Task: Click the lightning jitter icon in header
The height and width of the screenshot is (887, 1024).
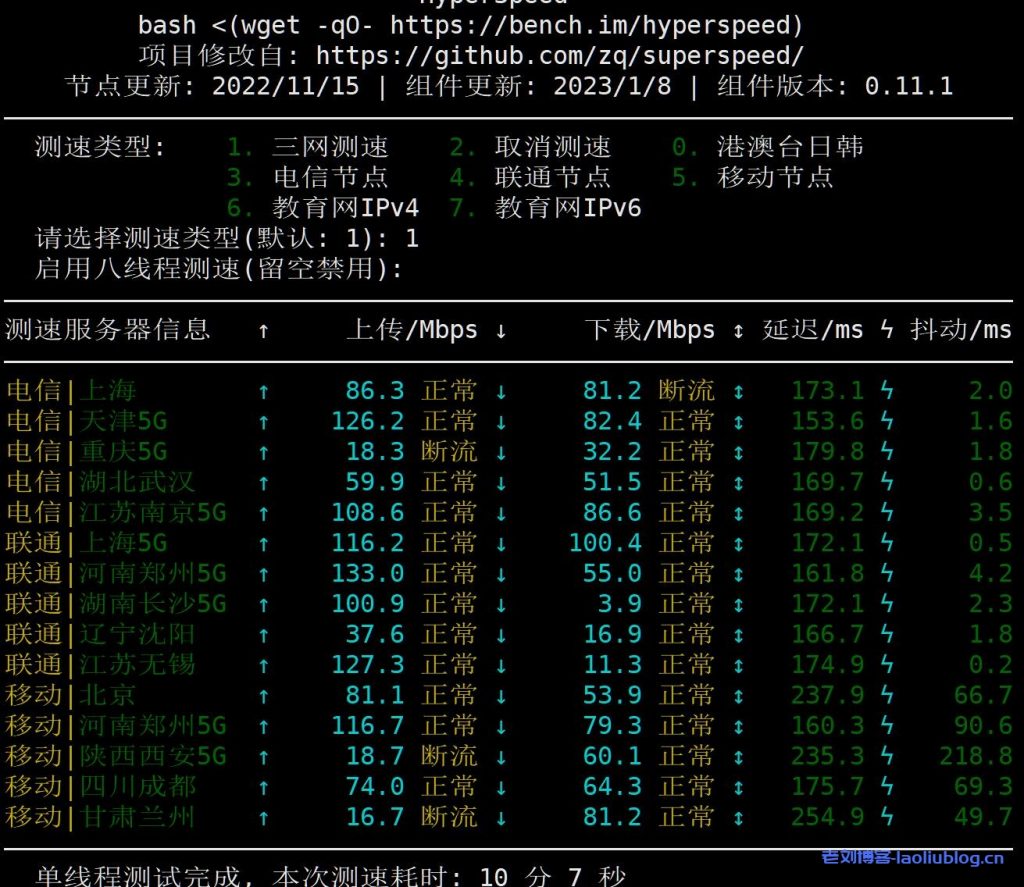Action: 886,331
